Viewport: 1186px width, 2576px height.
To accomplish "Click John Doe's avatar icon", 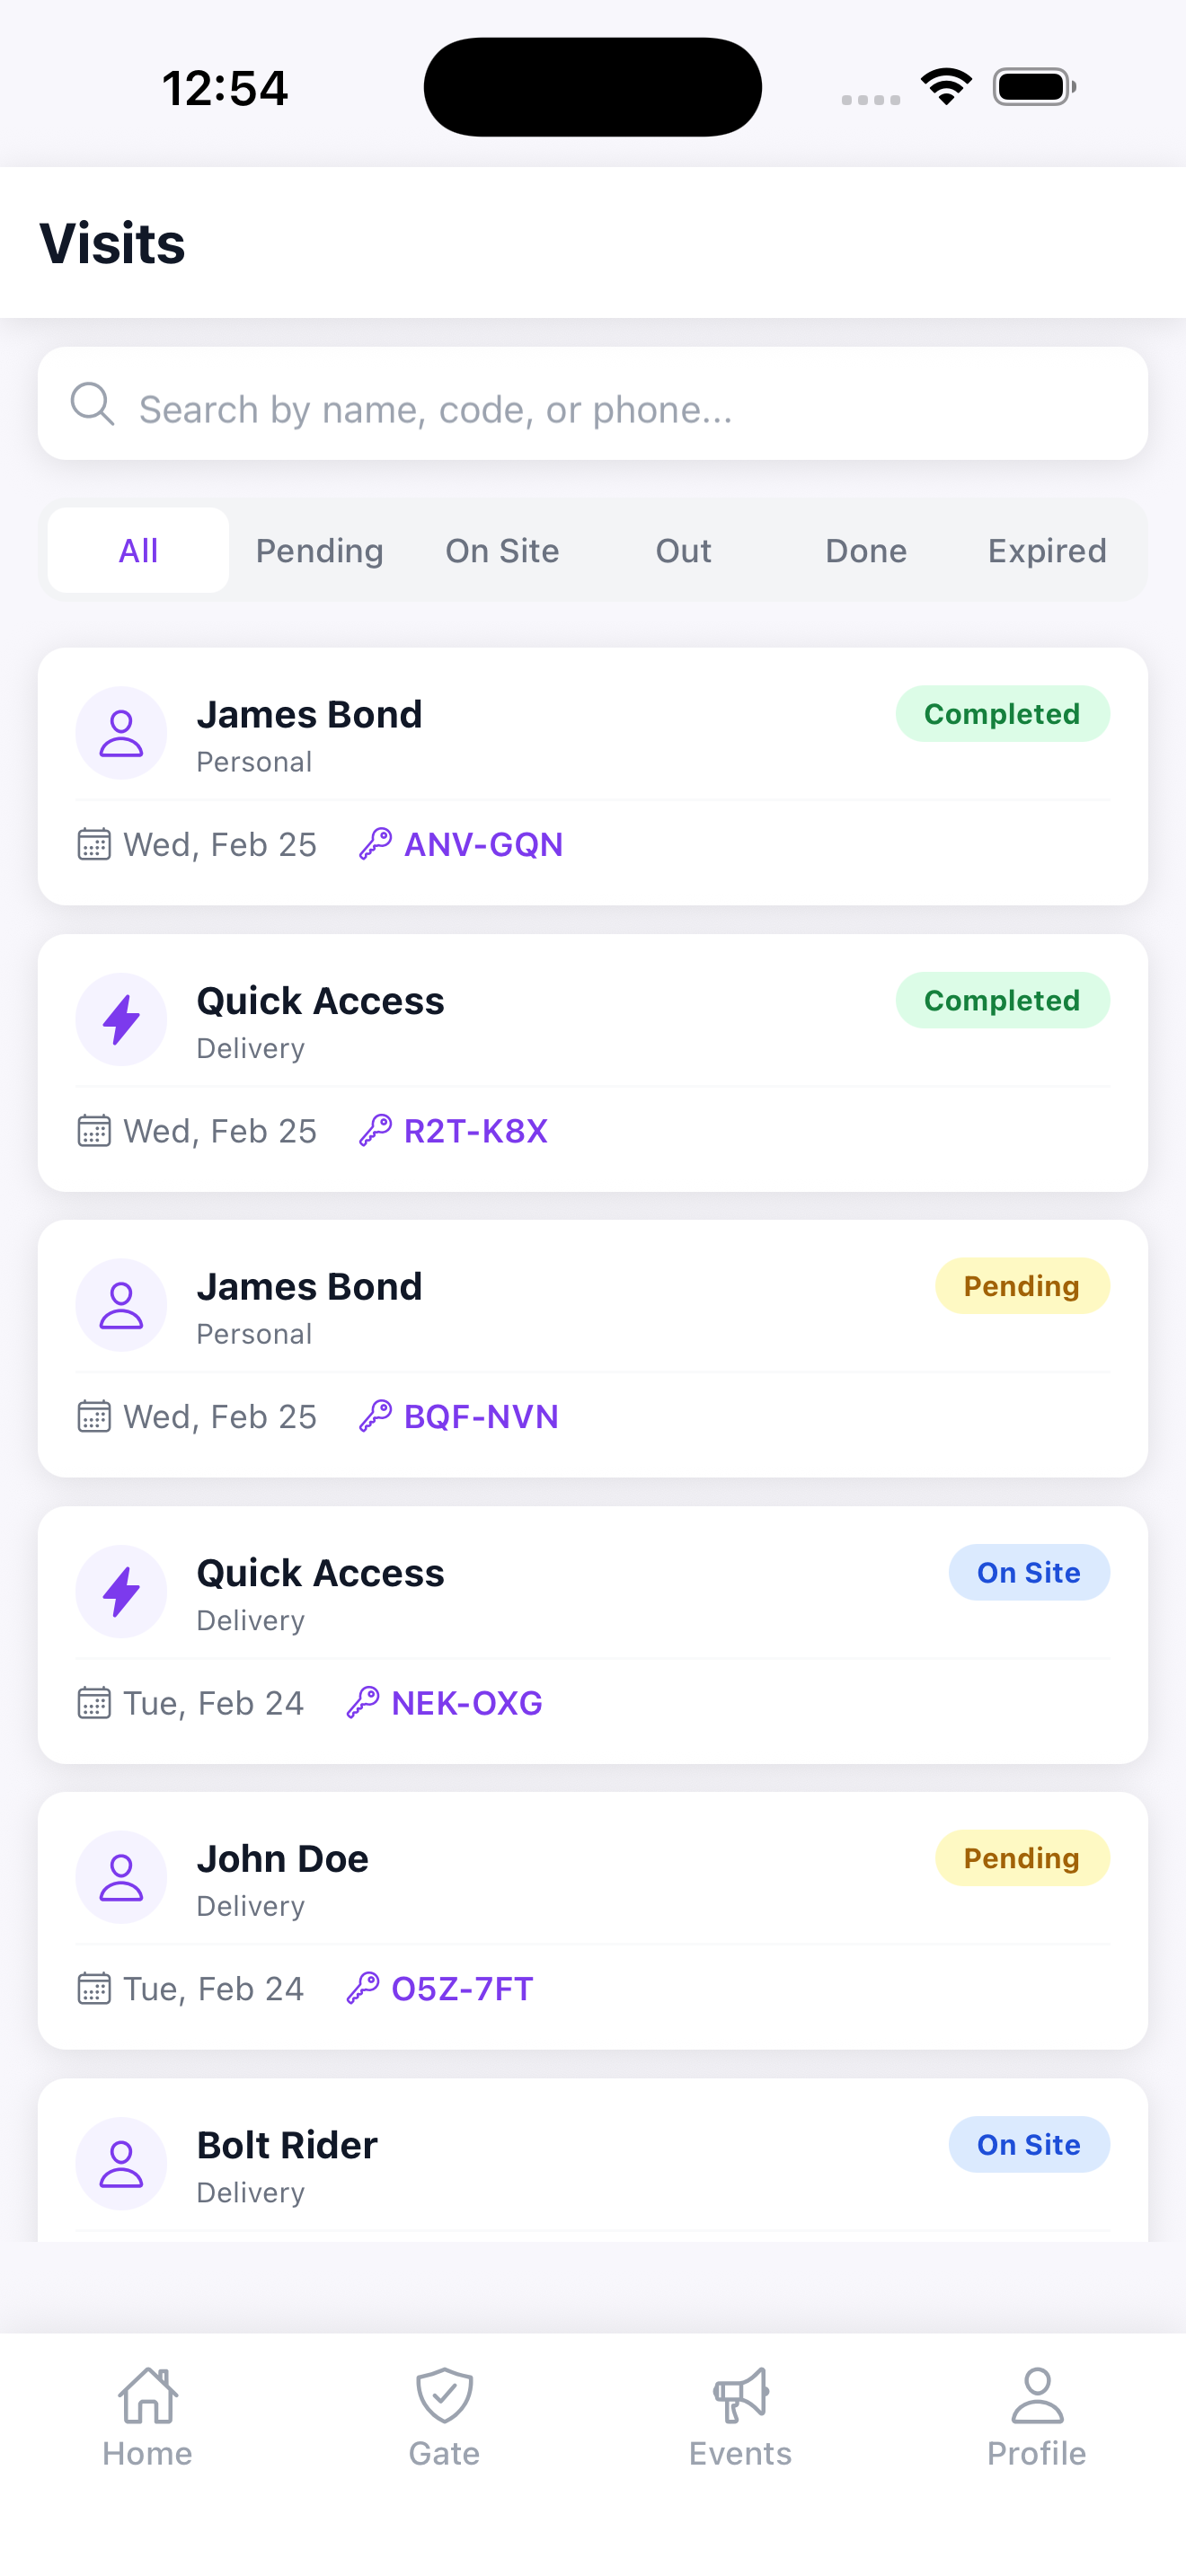I will click(x=121, y=1878).
